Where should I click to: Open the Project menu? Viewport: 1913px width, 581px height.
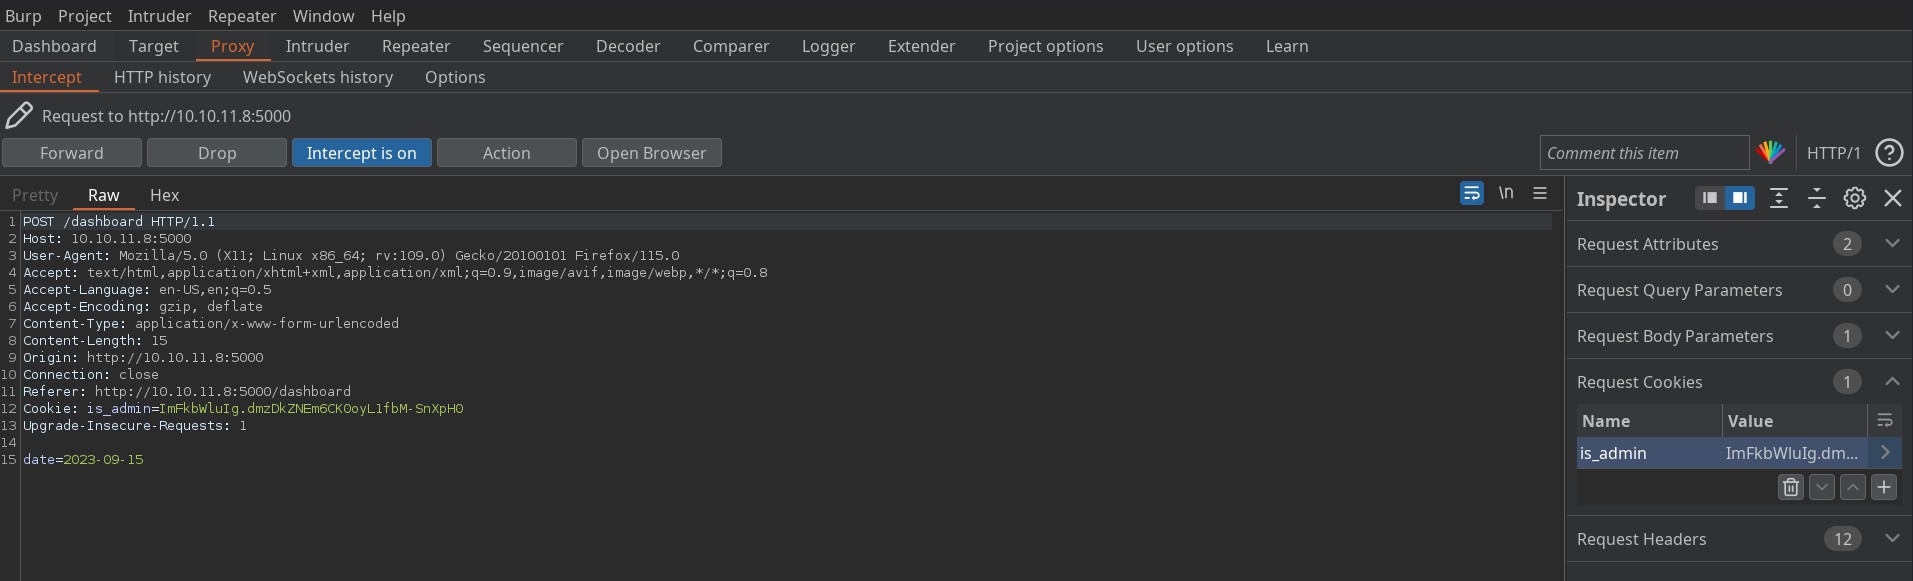(x=85, y=16)
